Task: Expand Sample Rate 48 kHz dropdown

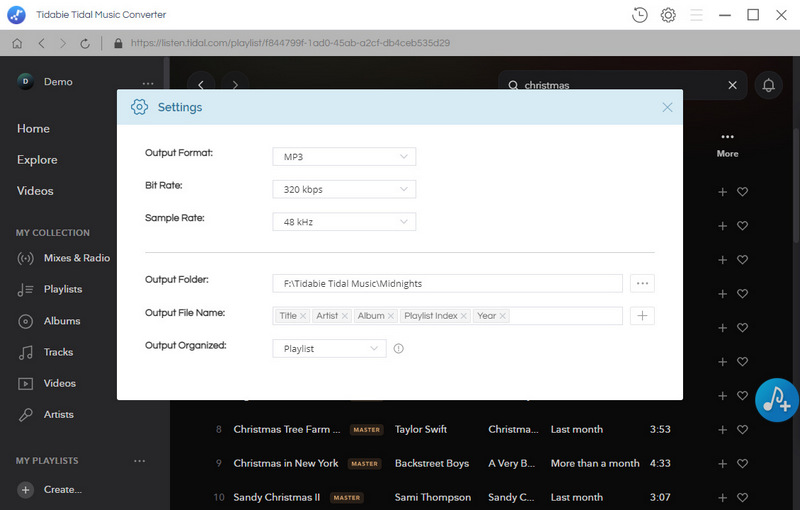Action: (344, 222)
